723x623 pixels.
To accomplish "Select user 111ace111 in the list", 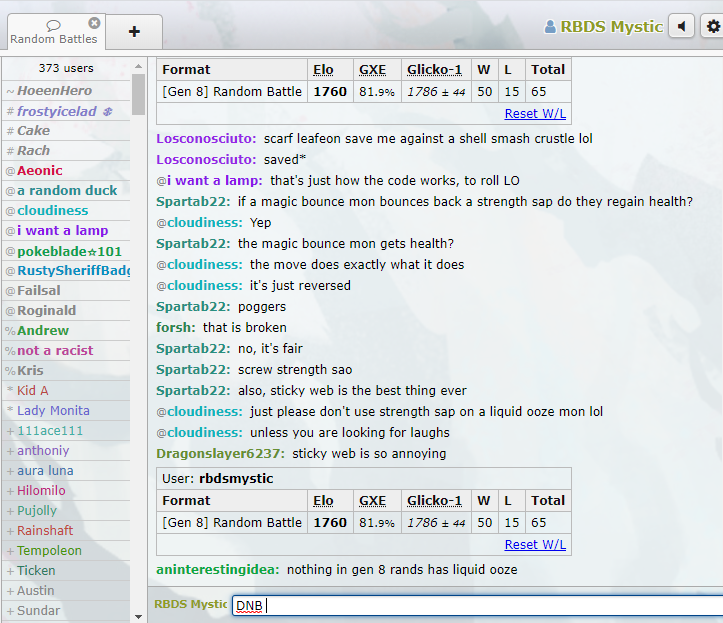I will click(x=66, y=431).
